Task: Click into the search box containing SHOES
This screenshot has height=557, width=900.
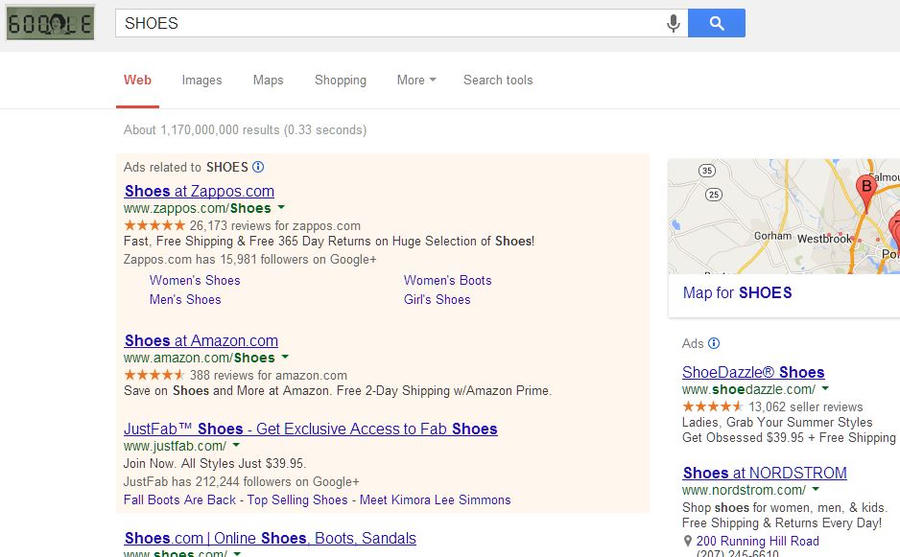Action: pyautogui.click(x=390, y=23)
